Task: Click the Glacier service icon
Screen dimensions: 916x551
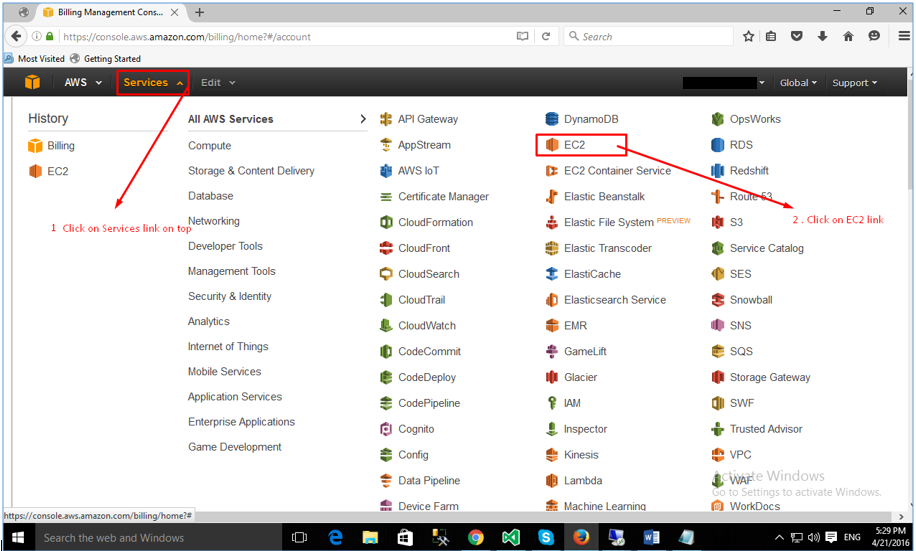Action: pyautogui.click(x=552, y=377)
